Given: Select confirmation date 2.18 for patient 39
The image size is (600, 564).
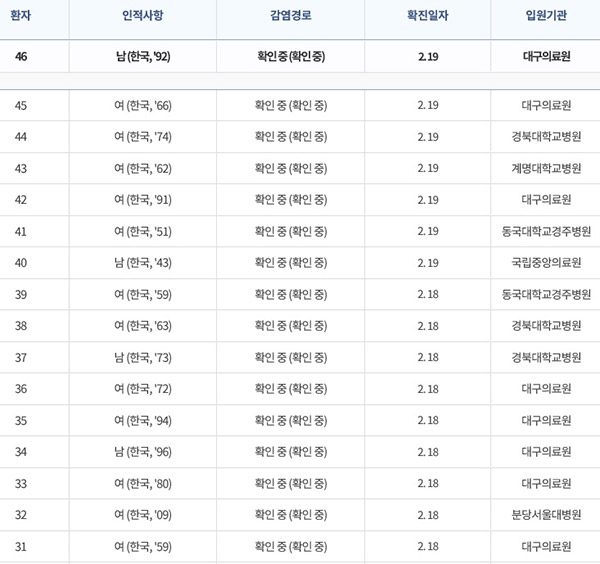Looking at the screenshot, I should point(428,295).
